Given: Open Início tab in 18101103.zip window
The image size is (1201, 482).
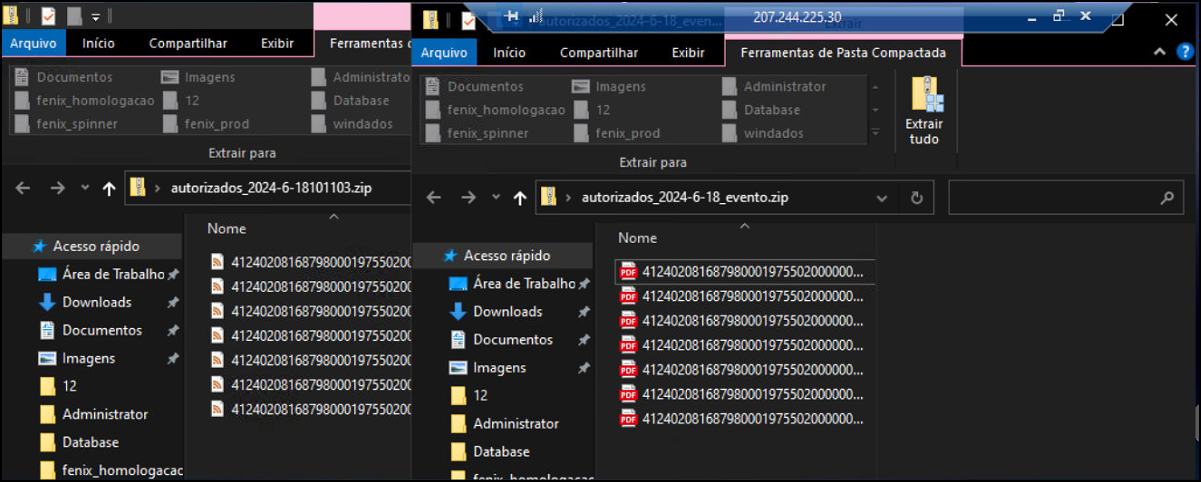Looking at the screenshot, I should pyautogui.click(x=98, y=43).
